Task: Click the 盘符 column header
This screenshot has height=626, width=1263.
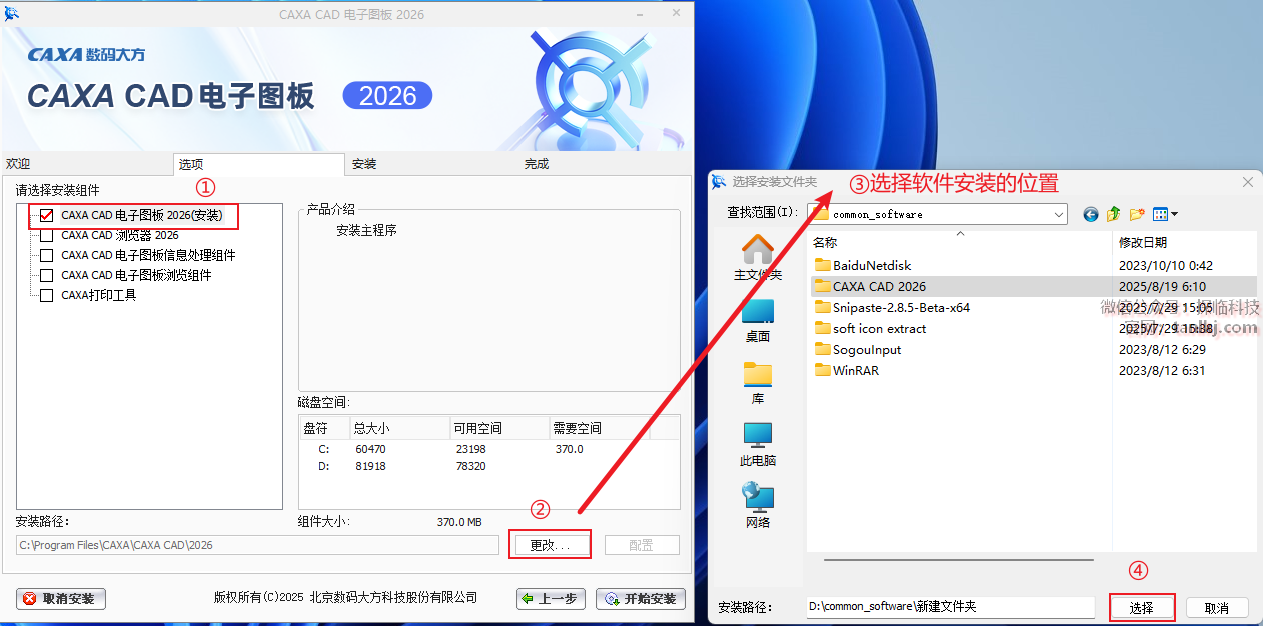Action: [x=324, y=428]
